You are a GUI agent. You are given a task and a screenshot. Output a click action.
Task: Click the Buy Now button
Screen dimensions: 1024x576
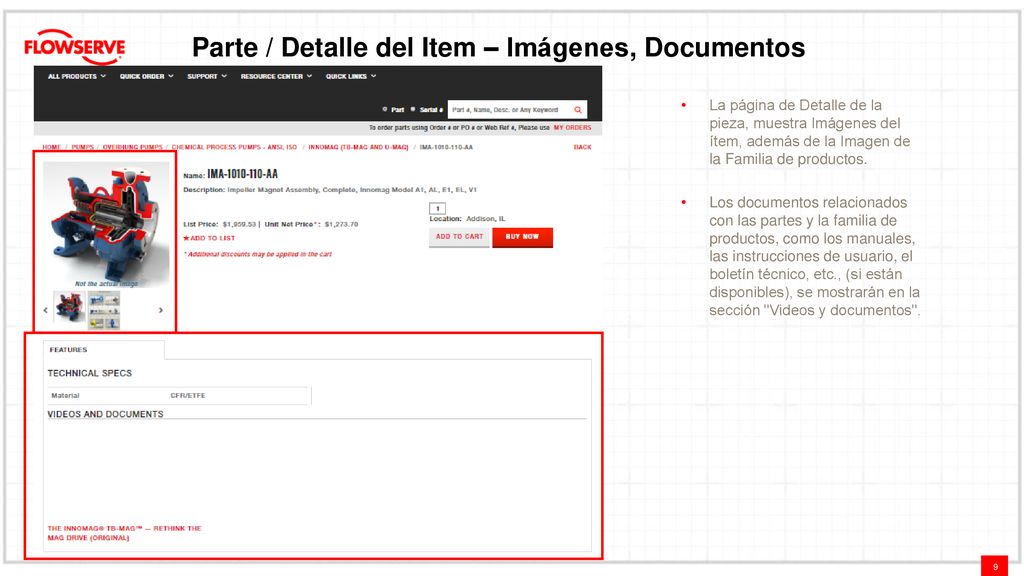pyautogui.click(x=522, y=237)
